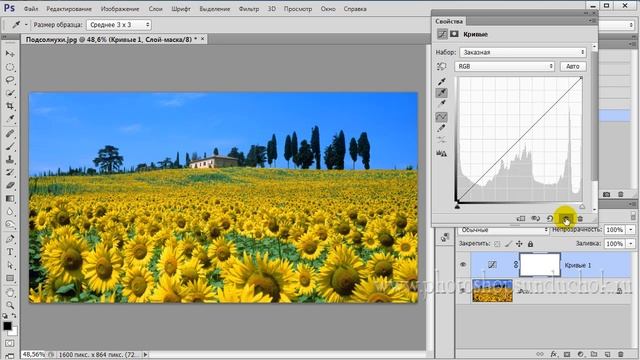Open the Справка menu
The width and height of the screenshot is (640, 360).
click(355, 9)
